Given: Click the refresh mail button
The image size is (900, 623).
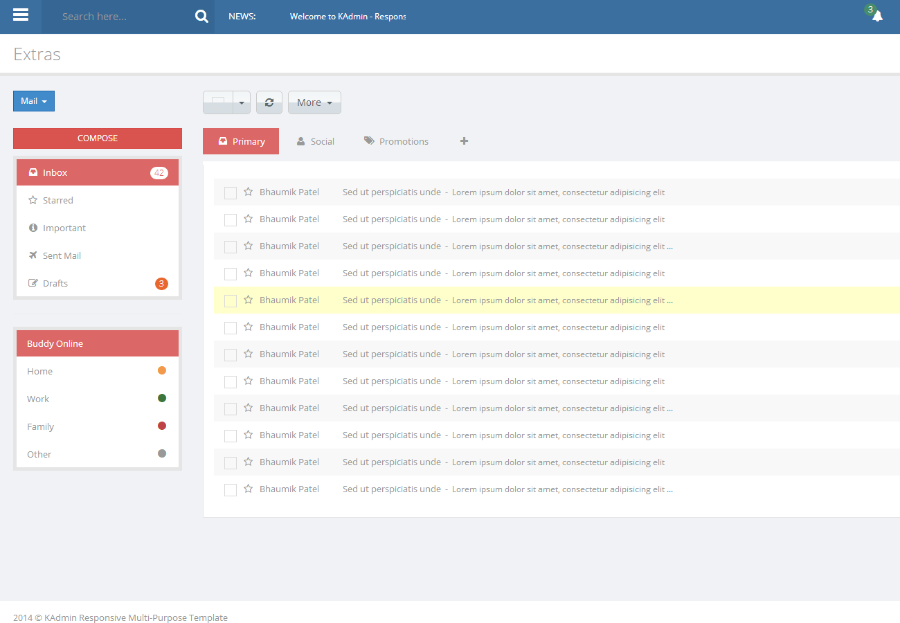Looking at the screenshot, I should 269,103.
